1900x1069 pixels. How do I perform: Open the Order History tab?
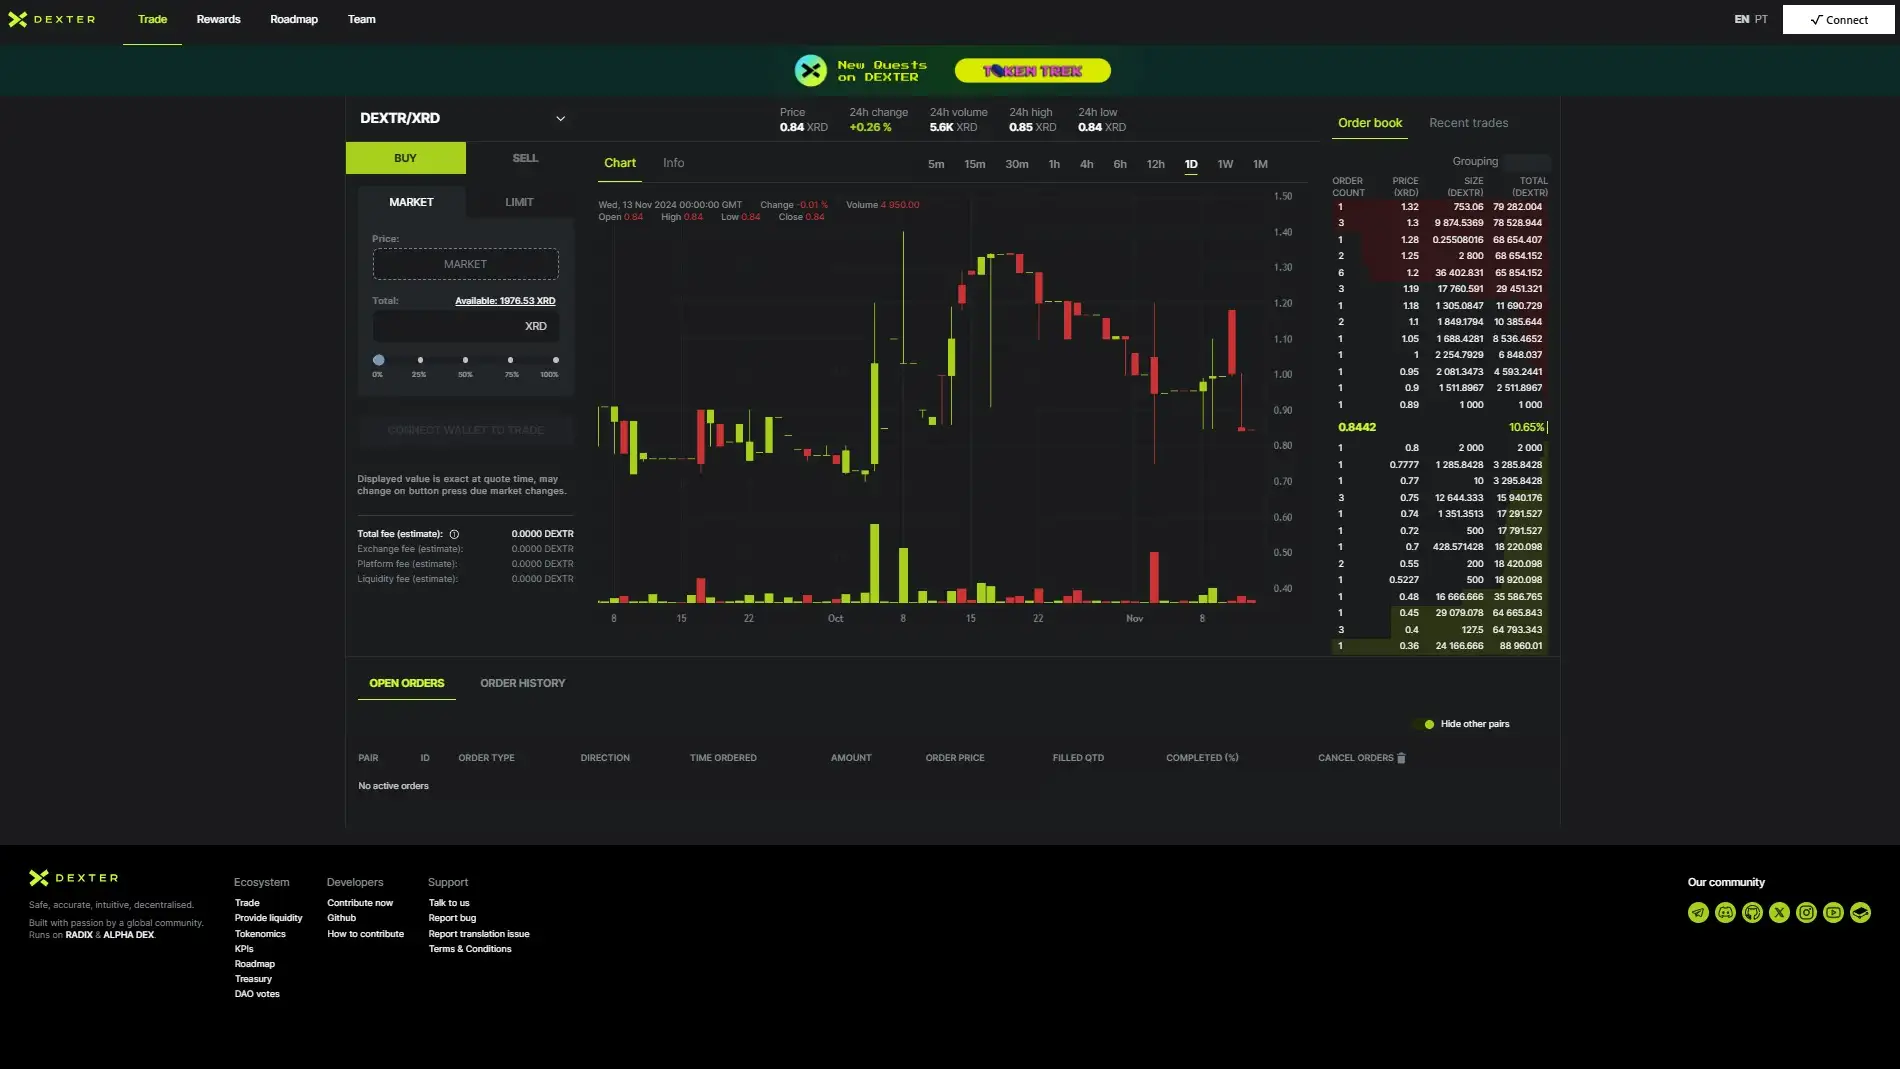[x=522, y=683]
